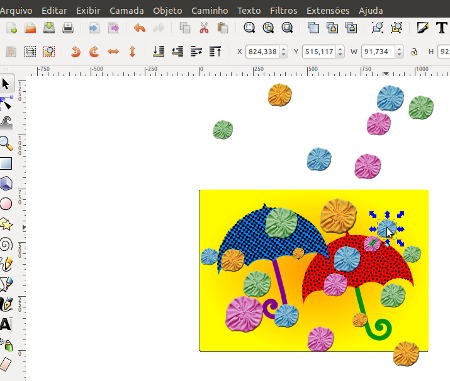Zoom to fit drawing

tap(268, 28)
